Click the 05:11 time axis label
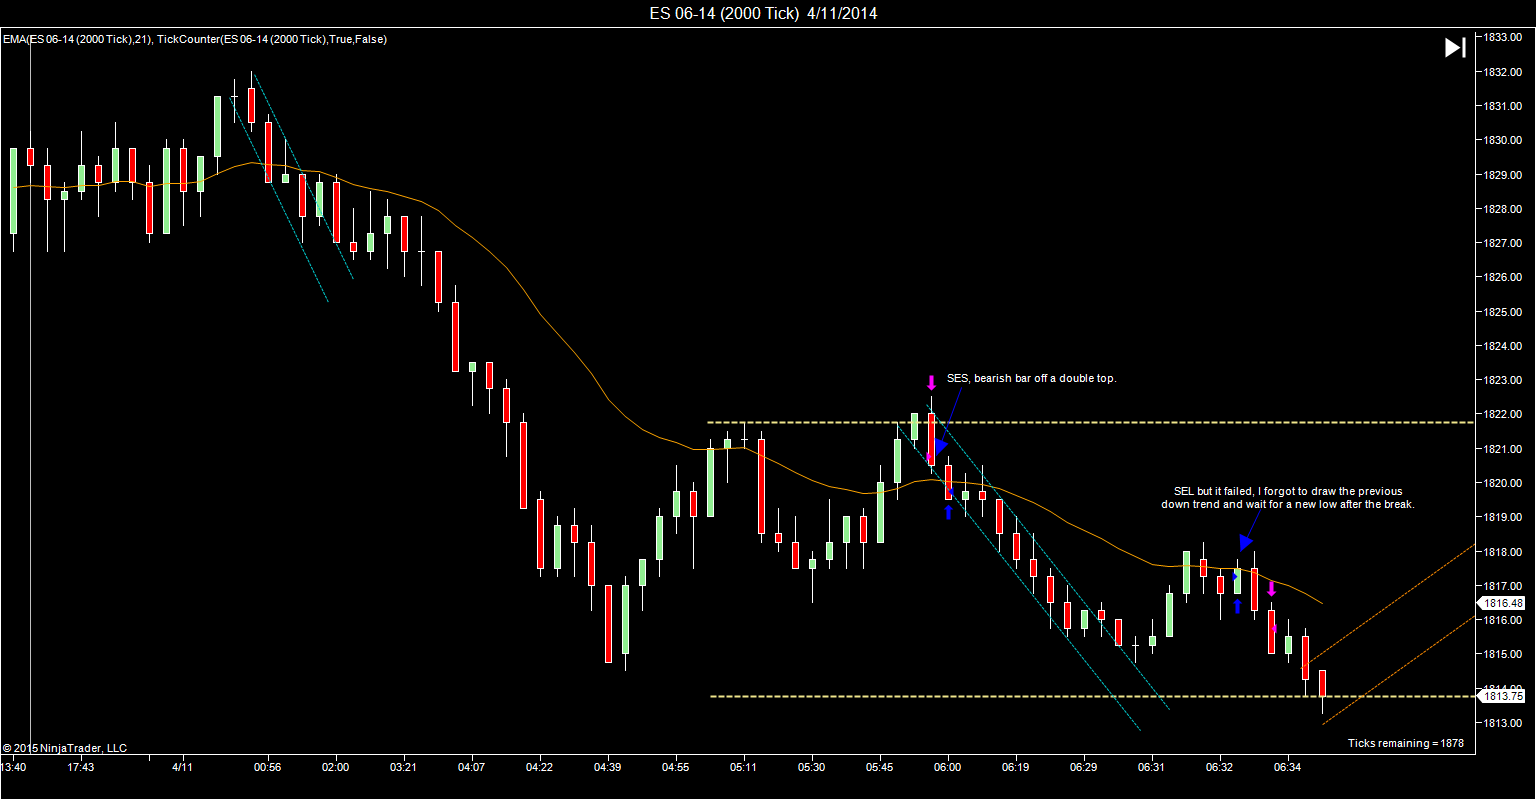 click(x=743, y=767)
